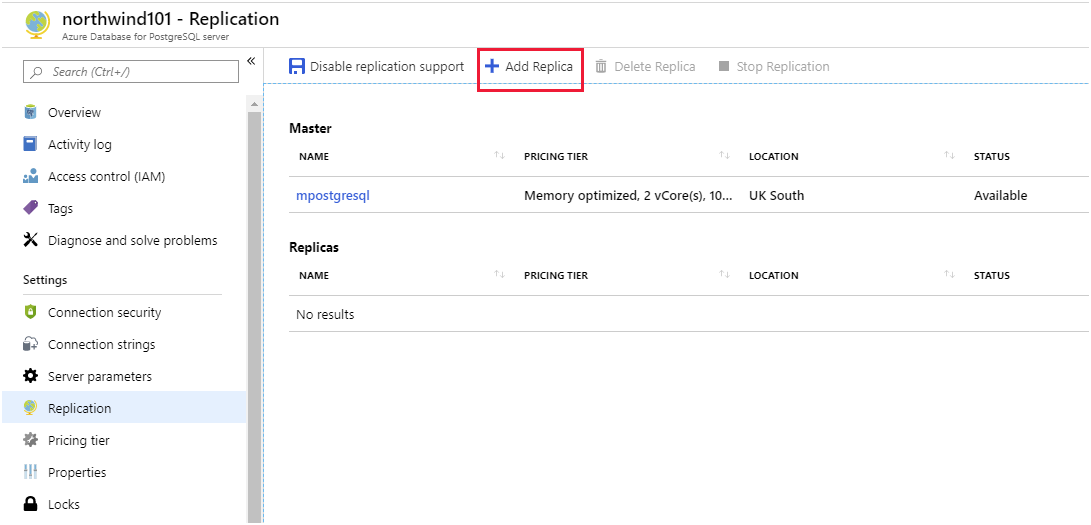Click 'Azure Database for PostgreSQL server' subtitle
1091x525 pixels.
pos(145,36)
